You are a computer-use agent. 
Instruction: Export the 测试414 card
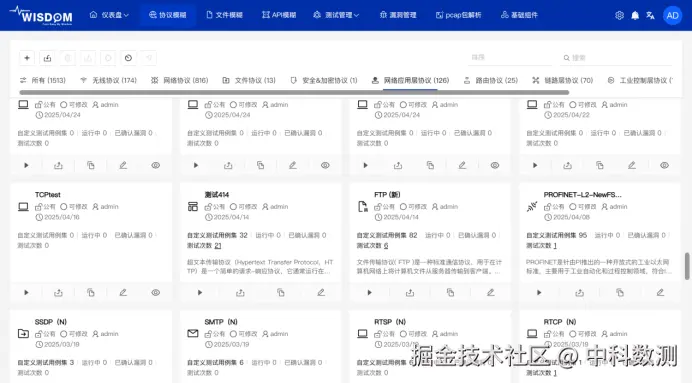(240, 293)
